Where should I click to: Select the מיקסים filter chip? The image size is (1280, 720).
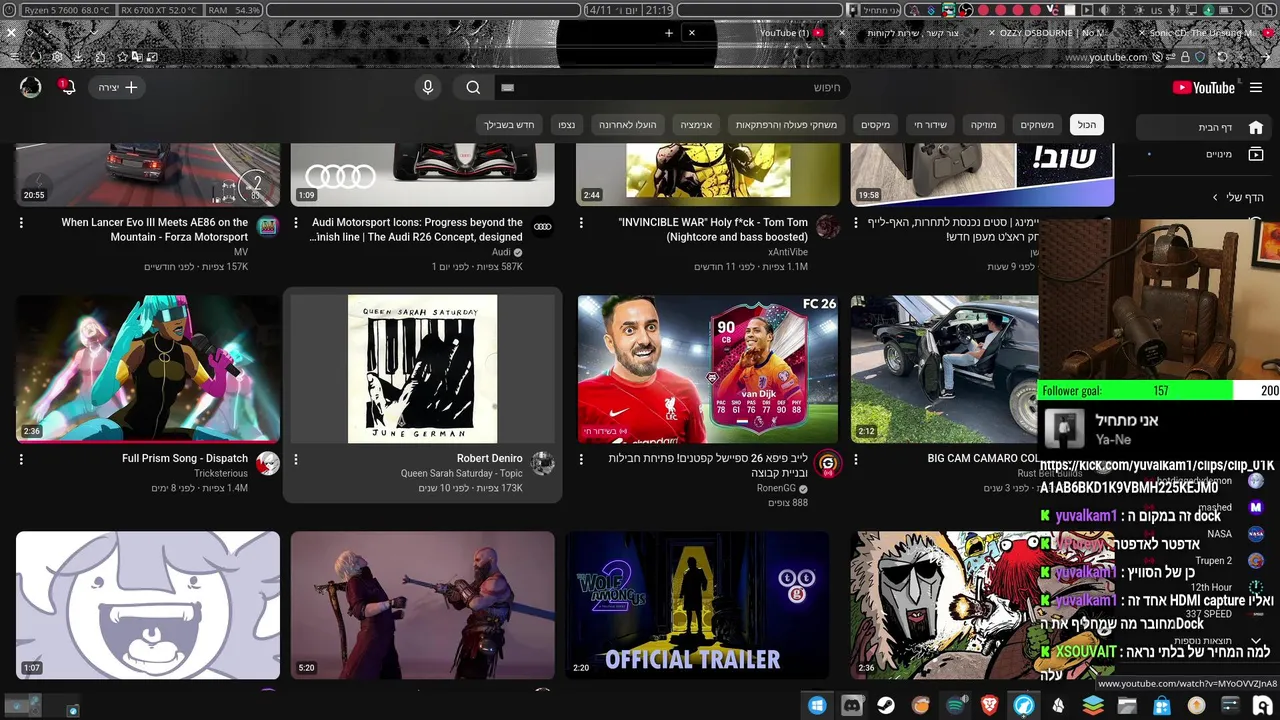(x=876, y=125)
